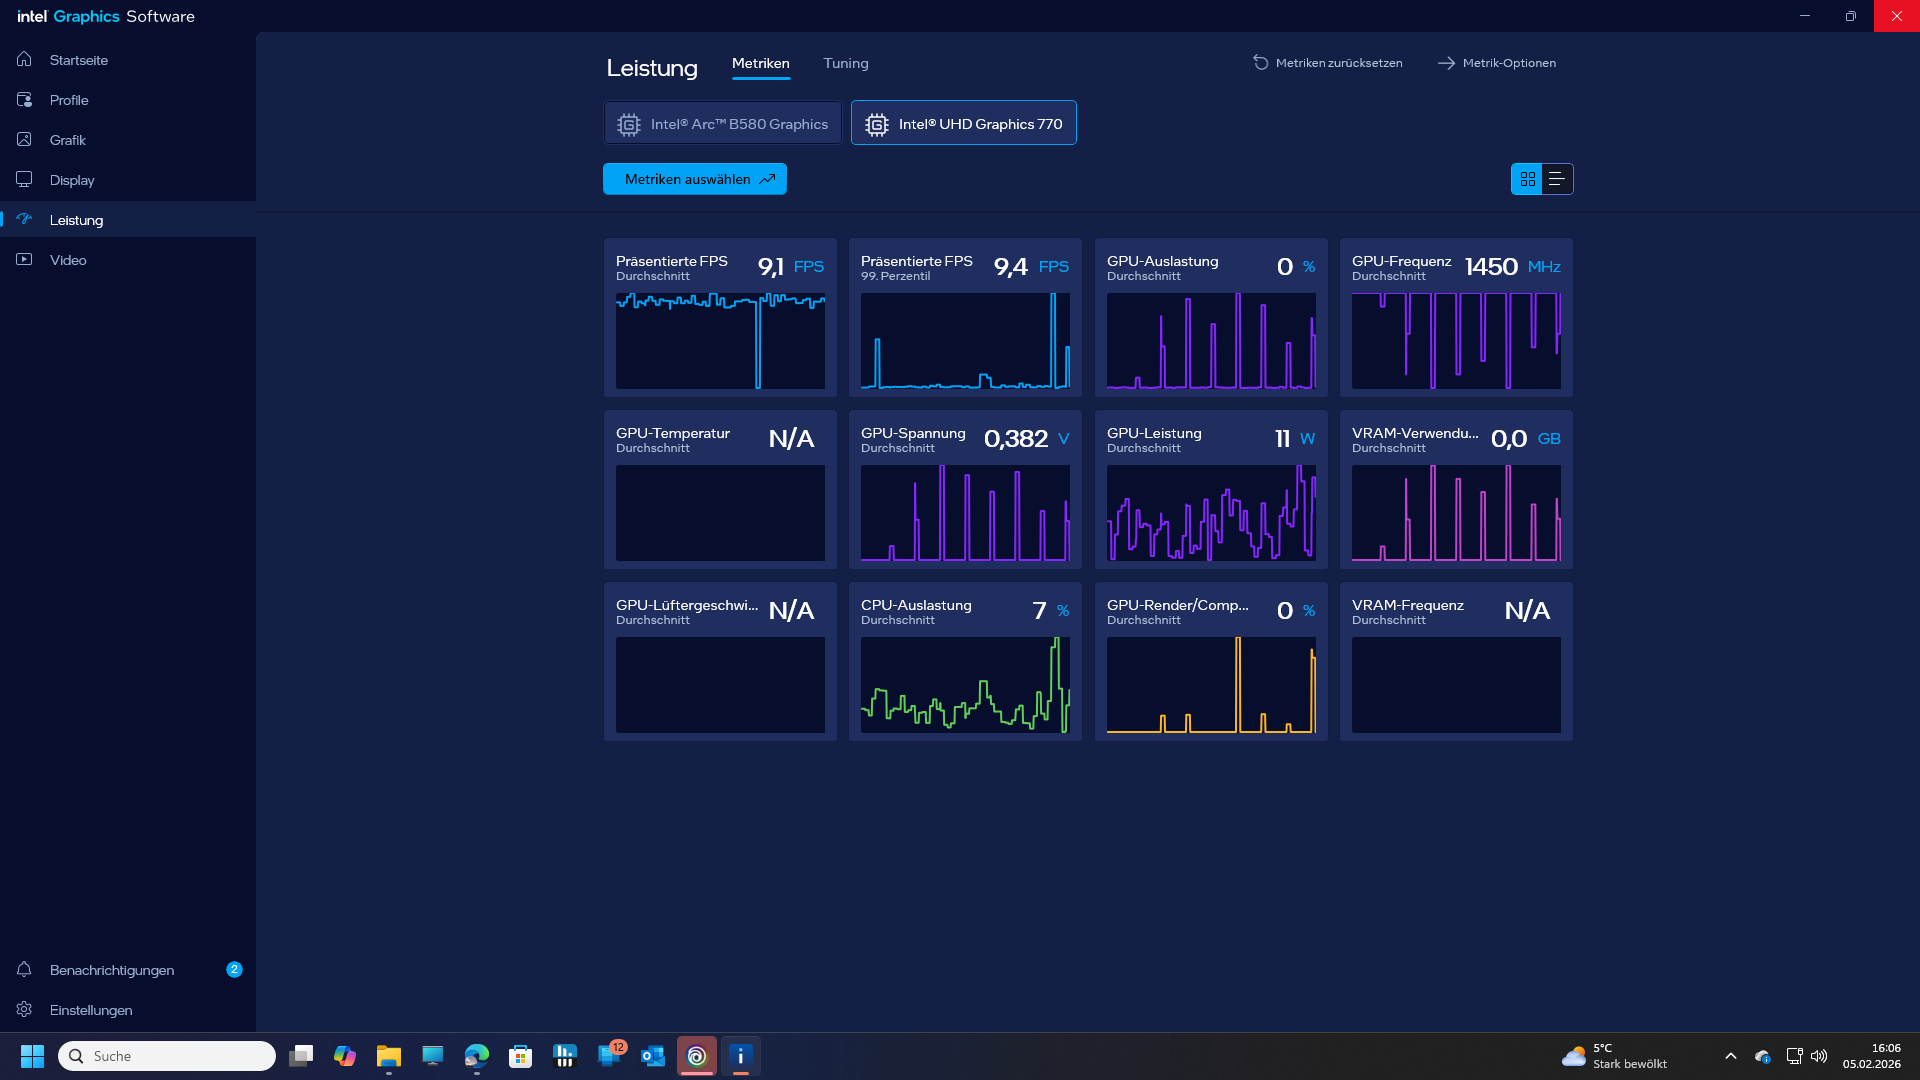Open Metrik-Optionen panel
This screenshot has height=1080, width=1920.
tap(1497, 63)
